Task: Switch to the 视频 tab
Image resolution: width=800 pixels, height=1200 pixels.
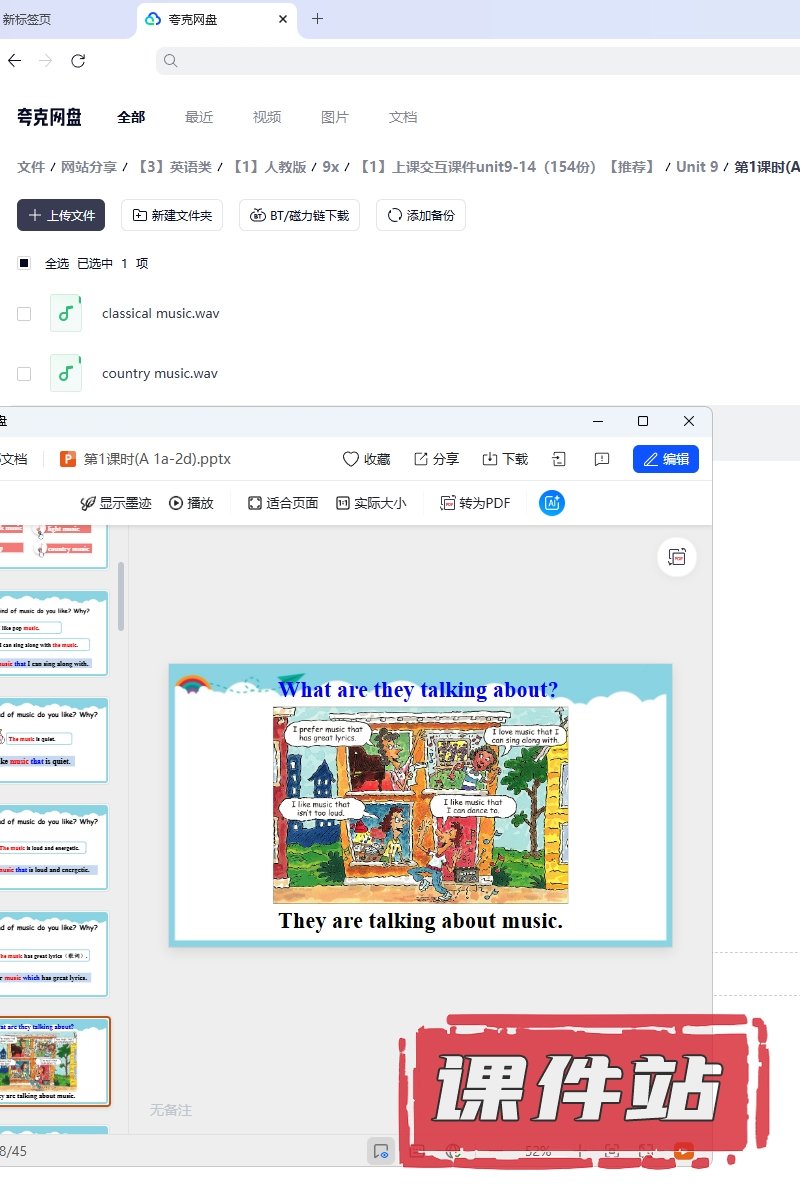Action: point(267,117)
